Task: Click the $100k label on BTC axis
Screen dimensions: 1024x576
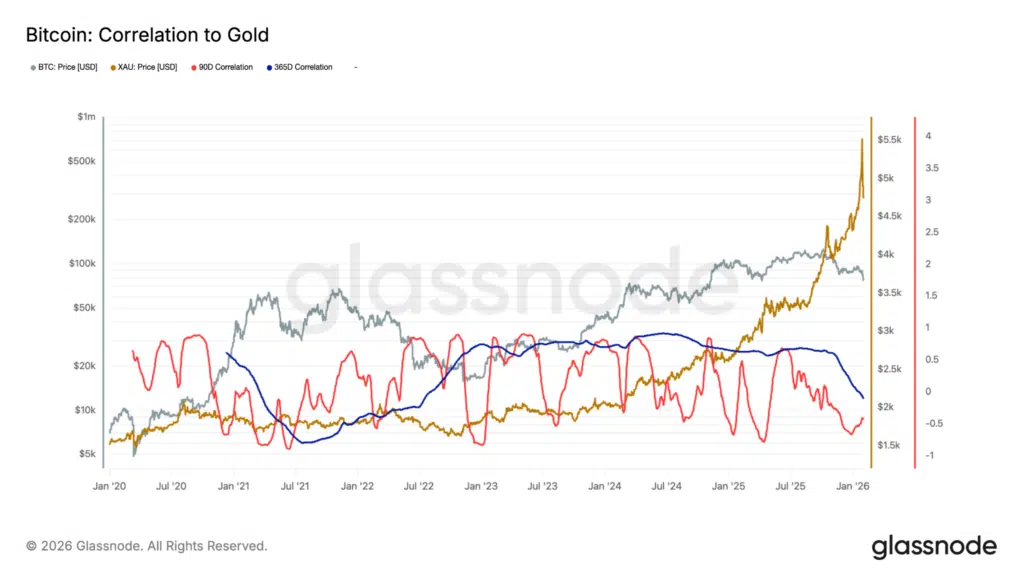Action: (x=81, y=264)
